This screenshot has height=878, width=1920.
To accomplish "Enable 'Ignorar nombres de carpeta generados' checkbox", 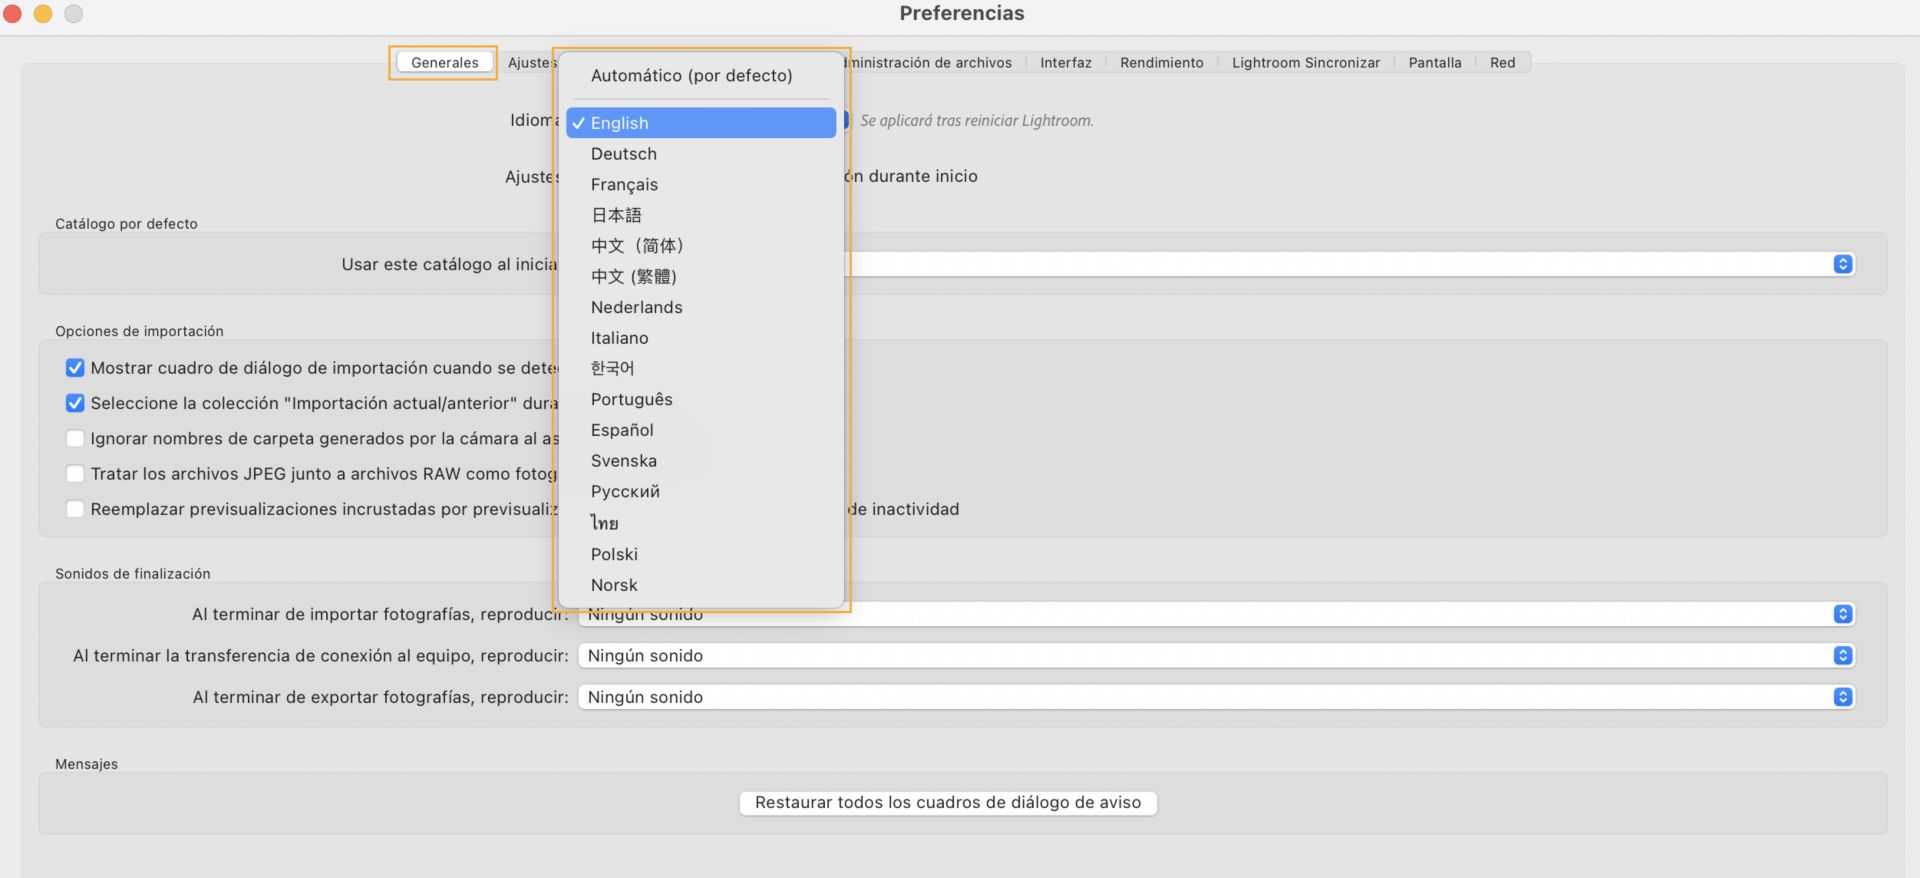I will coord(75,438).
